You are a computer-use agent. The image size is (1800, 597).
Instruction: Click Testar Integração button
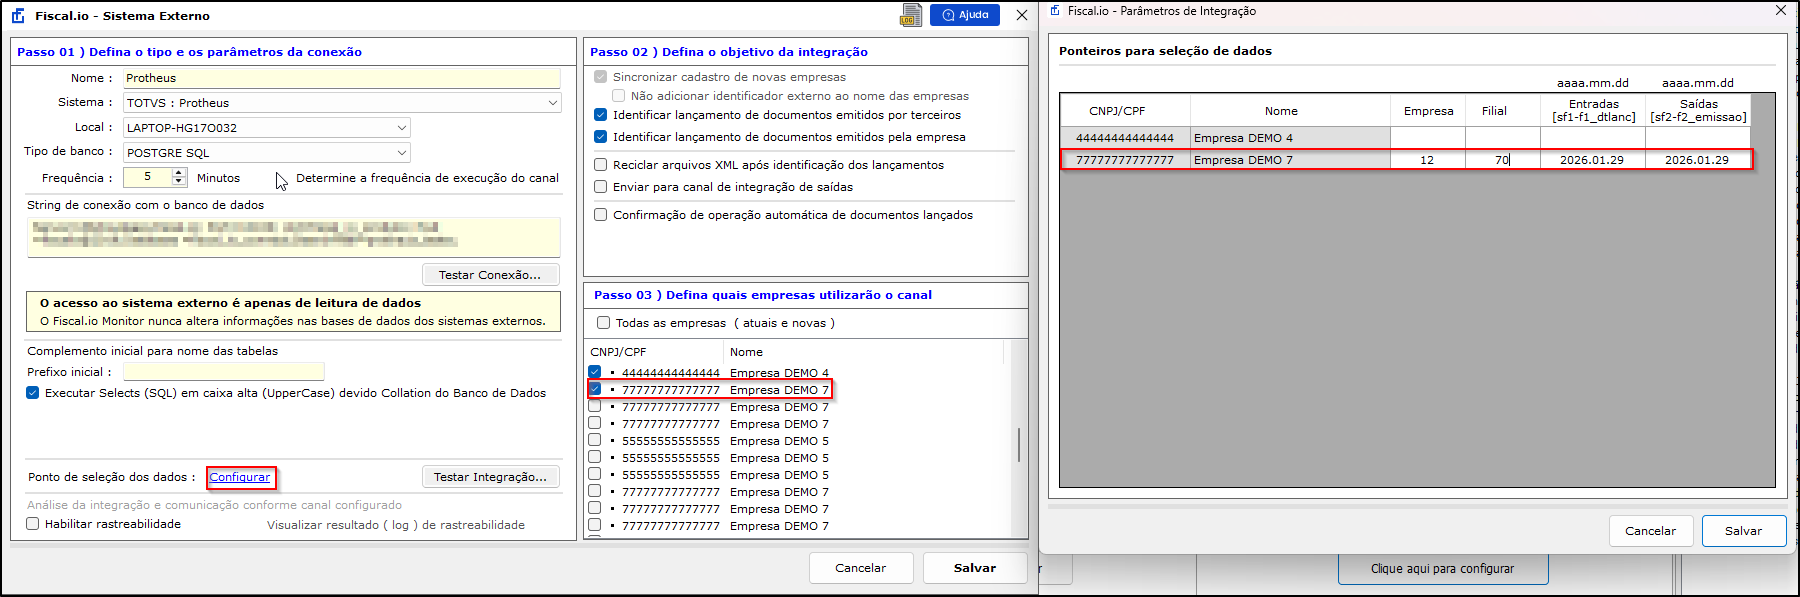[x=490, y=477]
